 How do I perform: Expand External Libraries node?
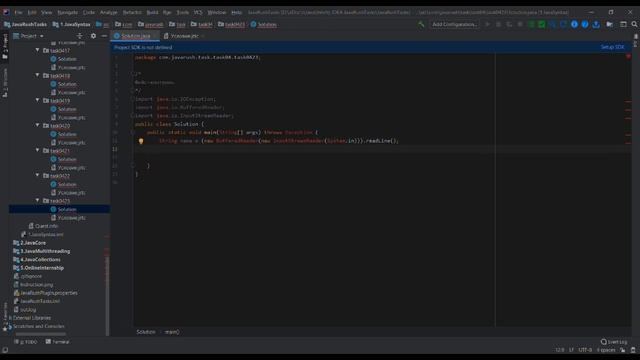30,318
